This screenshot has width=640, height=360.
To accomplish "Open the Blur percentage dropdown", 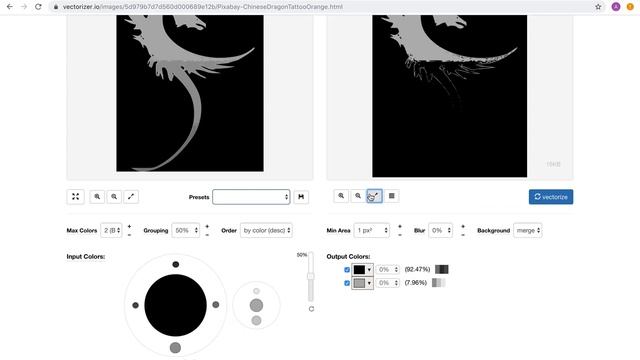I will [440, 231].
